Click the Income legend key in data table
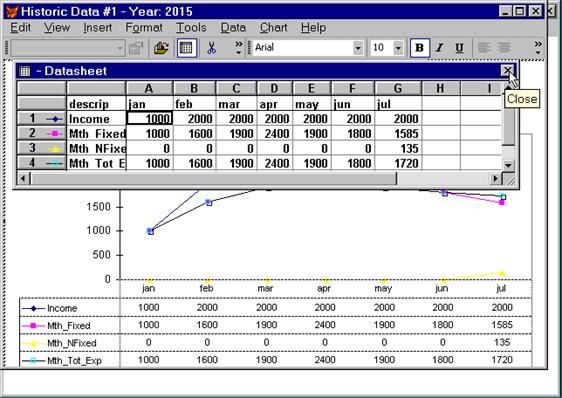The height and width of the screenshot is (398, 562). [33, 308]
